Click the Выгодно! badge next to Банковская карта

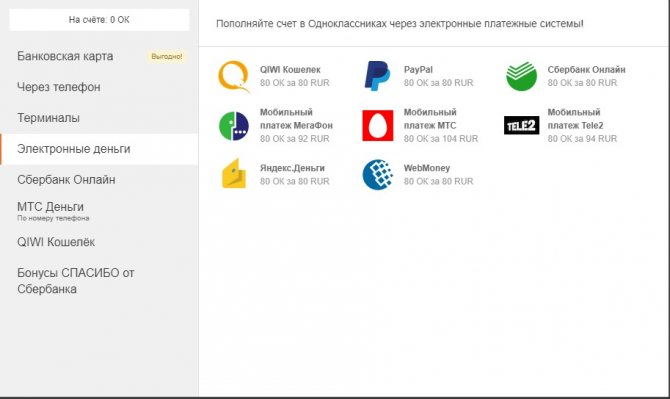click(167, 56)
